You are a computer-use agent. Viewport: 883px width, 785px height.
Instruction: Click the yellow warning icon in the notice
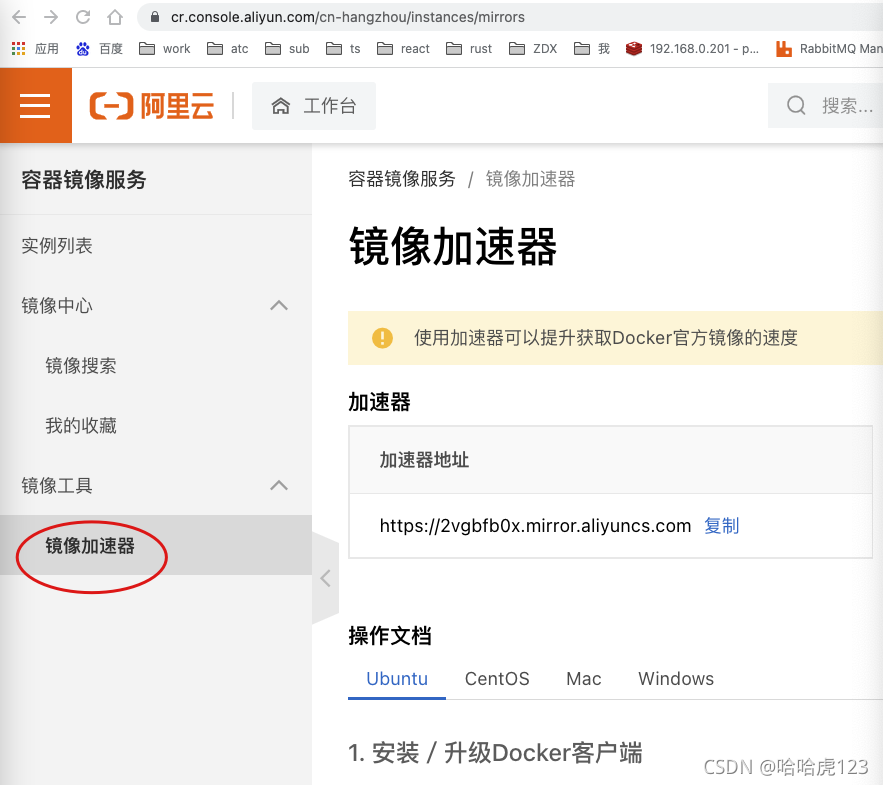pos(382,338)
